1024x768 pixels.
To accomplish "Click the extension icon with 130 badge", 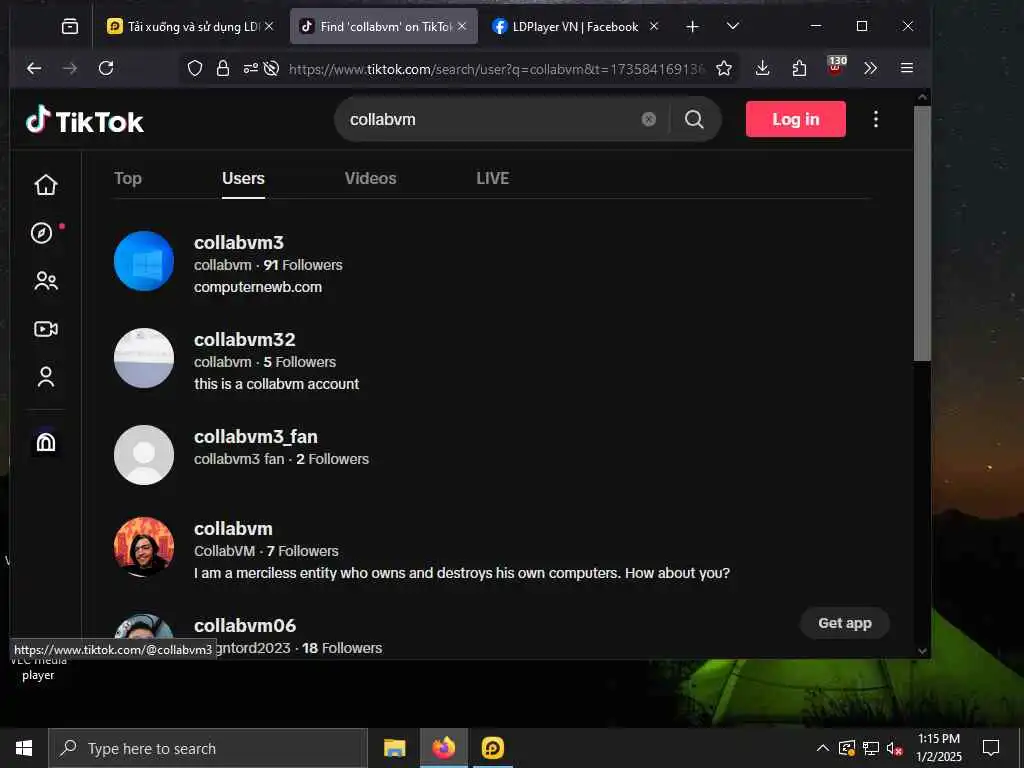I will pos(836,65).
